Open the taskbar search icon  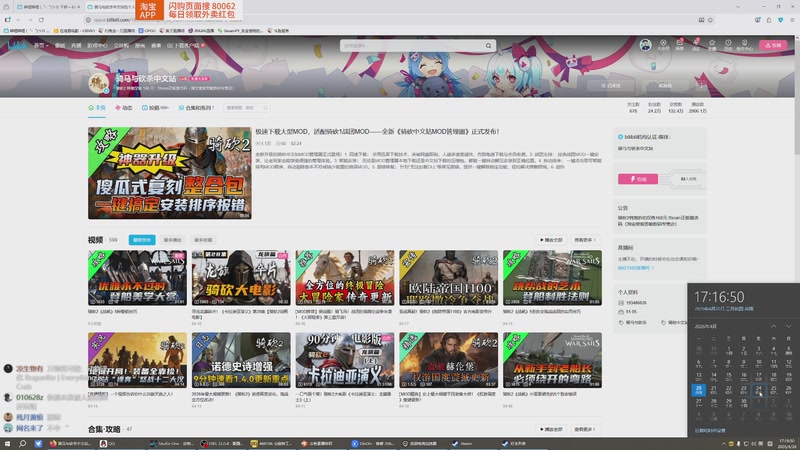coord(22,443)
